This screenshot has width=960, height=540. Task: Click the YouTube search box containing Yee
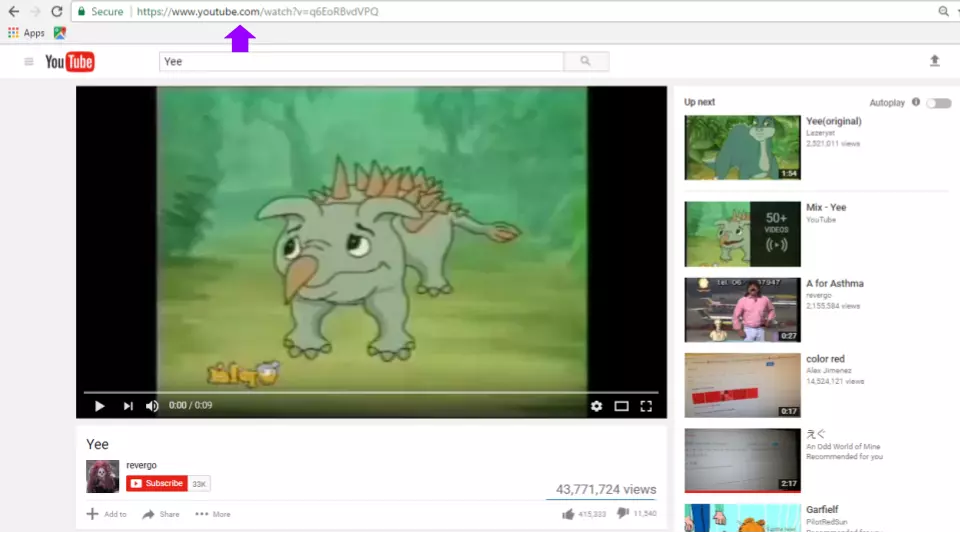point(361,61)
